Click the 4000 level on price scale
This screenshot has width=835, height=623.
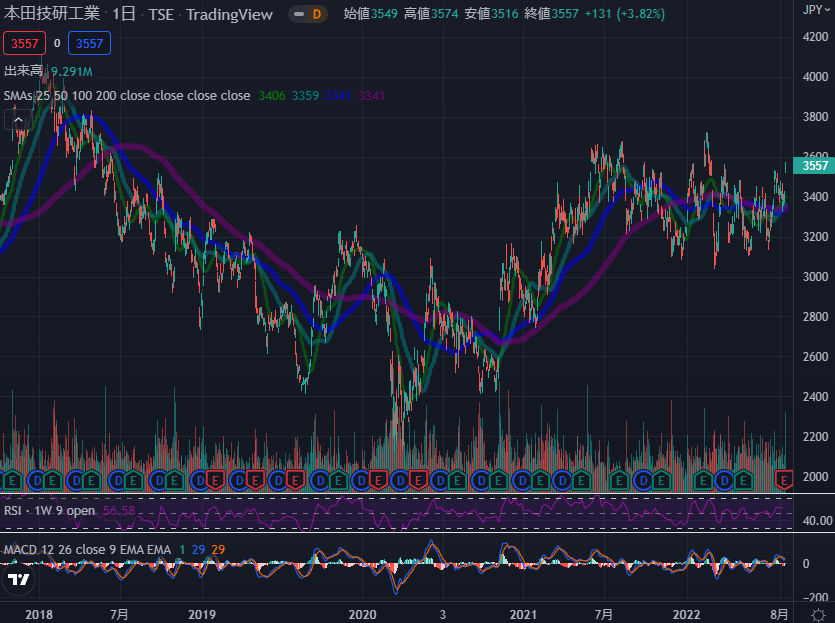tap(816, 77)
